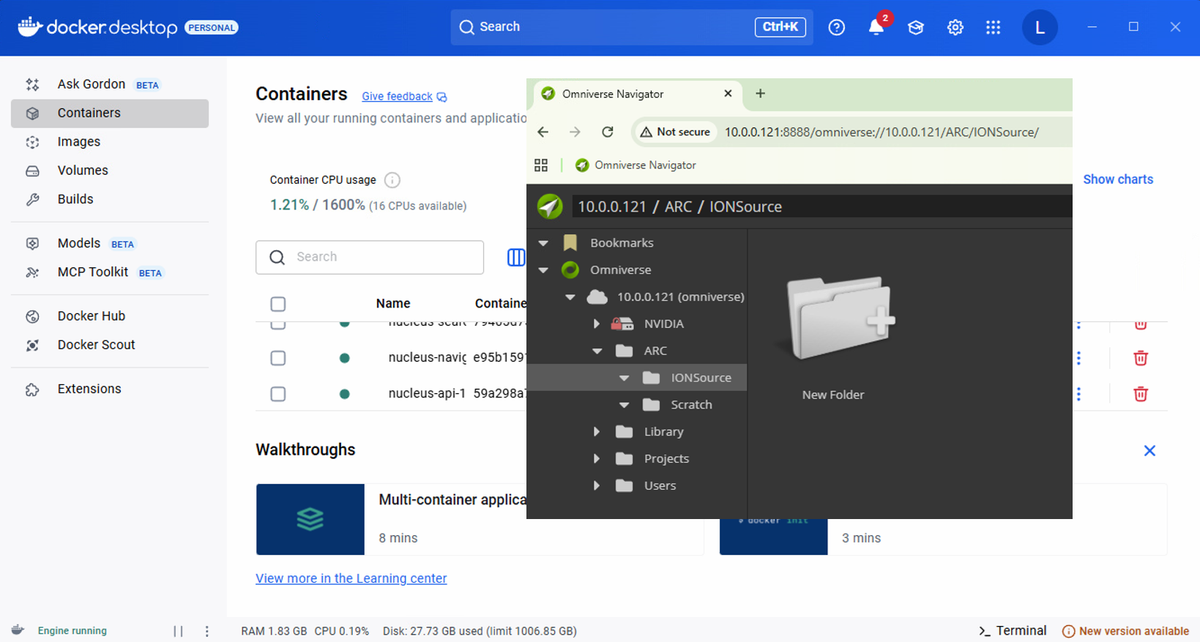Sort containers by Name column header
Viewport: 1200px width, 642px height.
coord(393,303)
